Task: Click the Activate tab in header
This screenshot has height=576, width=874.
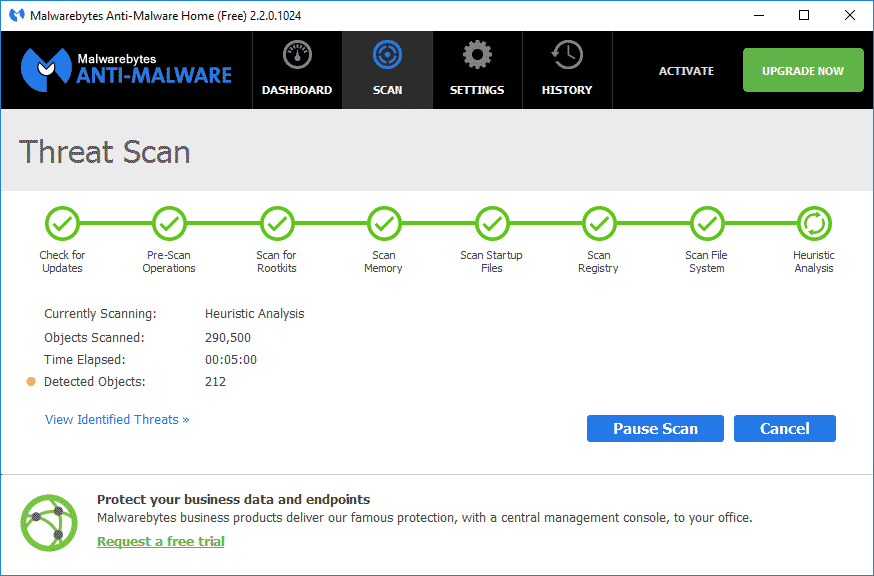Action: pyautogui.click(x=686, y=71)
